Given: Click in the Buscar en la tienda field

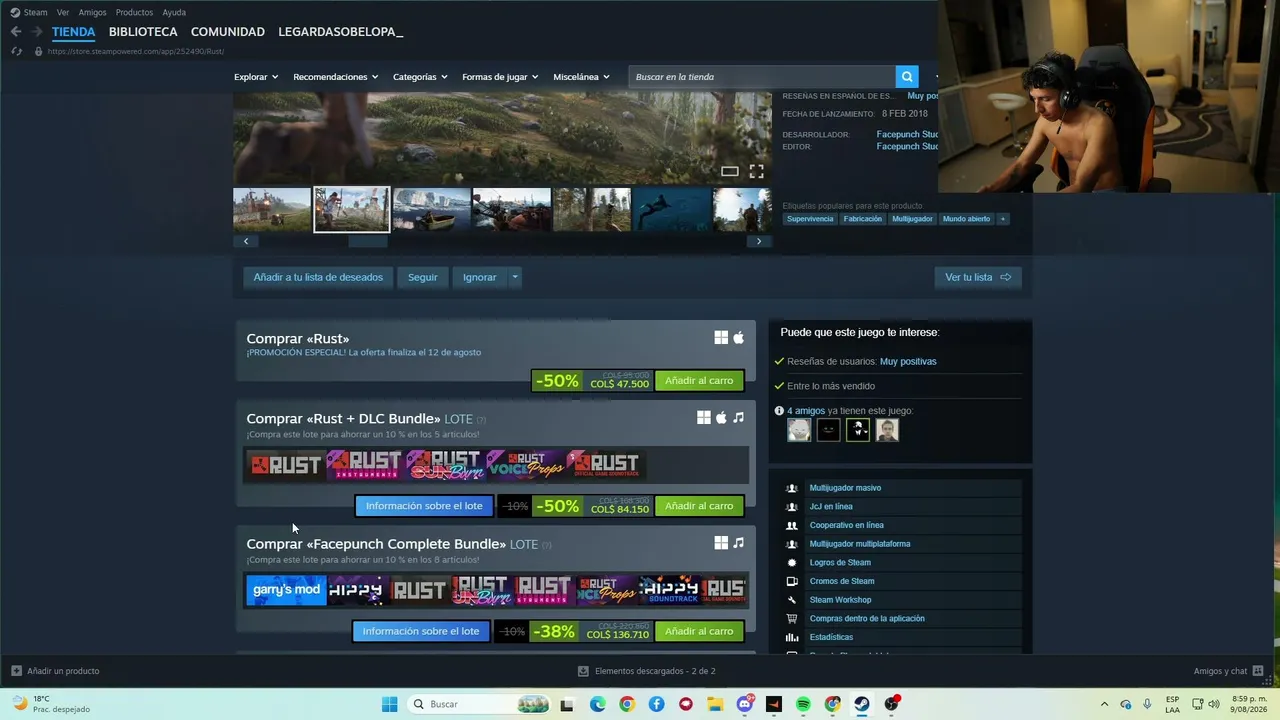Looking at the screenshot, I should click(x=762, y=77).
